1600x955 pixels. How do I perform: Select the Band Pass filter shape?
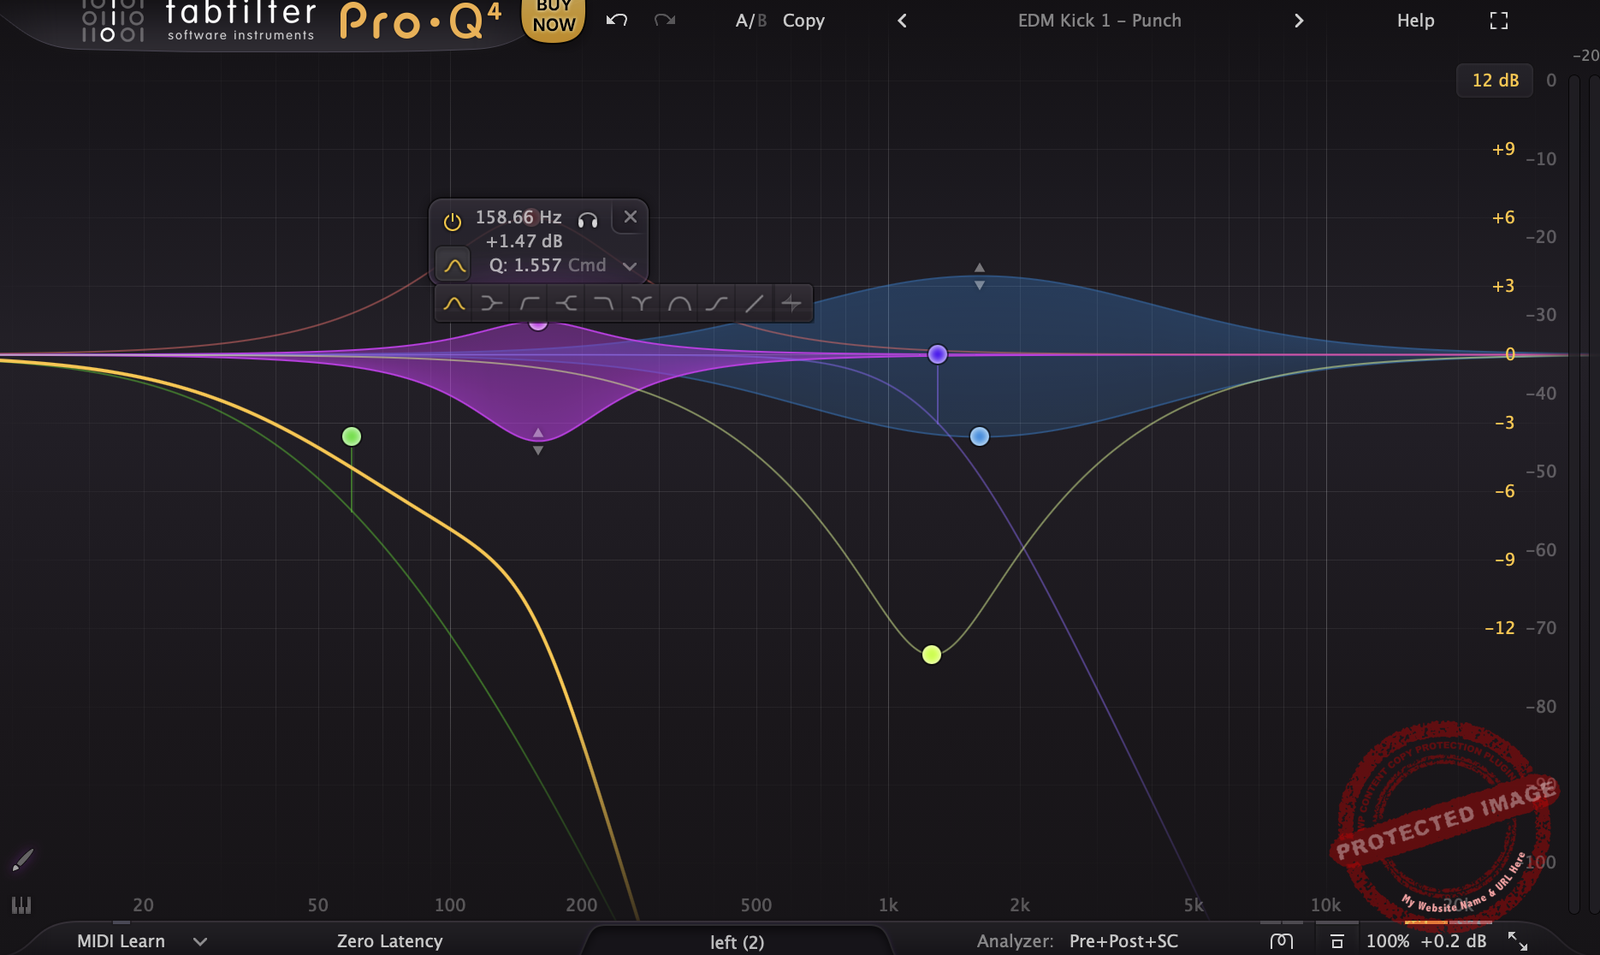point(679,303)
